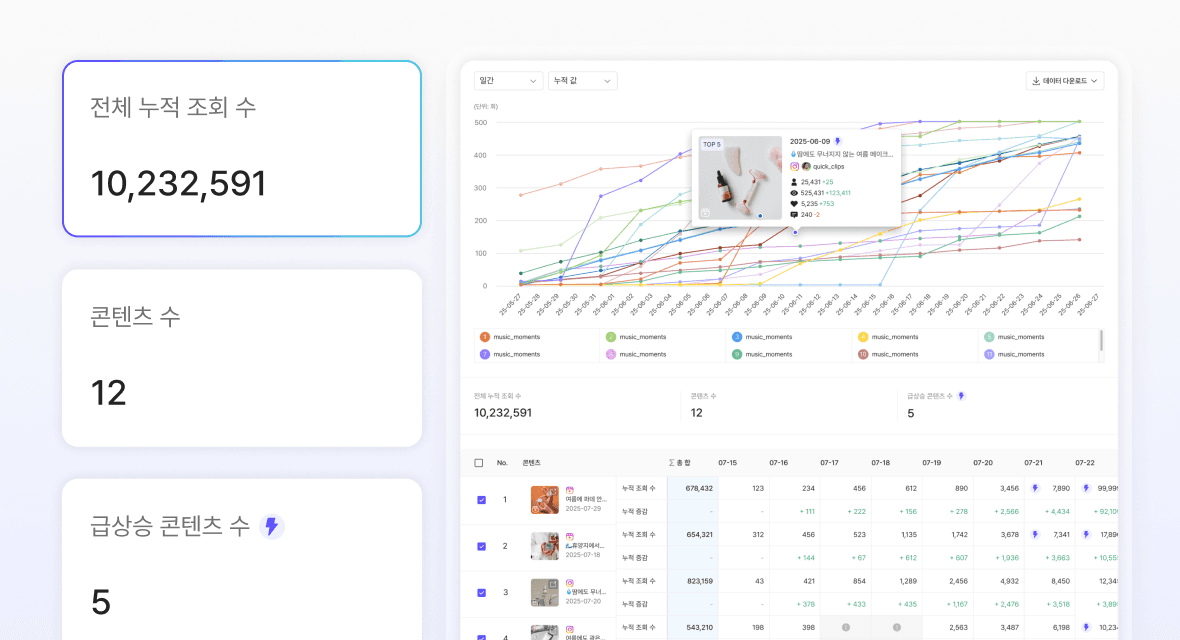Open the thumbnail of content row 3
The width and height of the screenshot is (1180, 640).
pos(544,593)
